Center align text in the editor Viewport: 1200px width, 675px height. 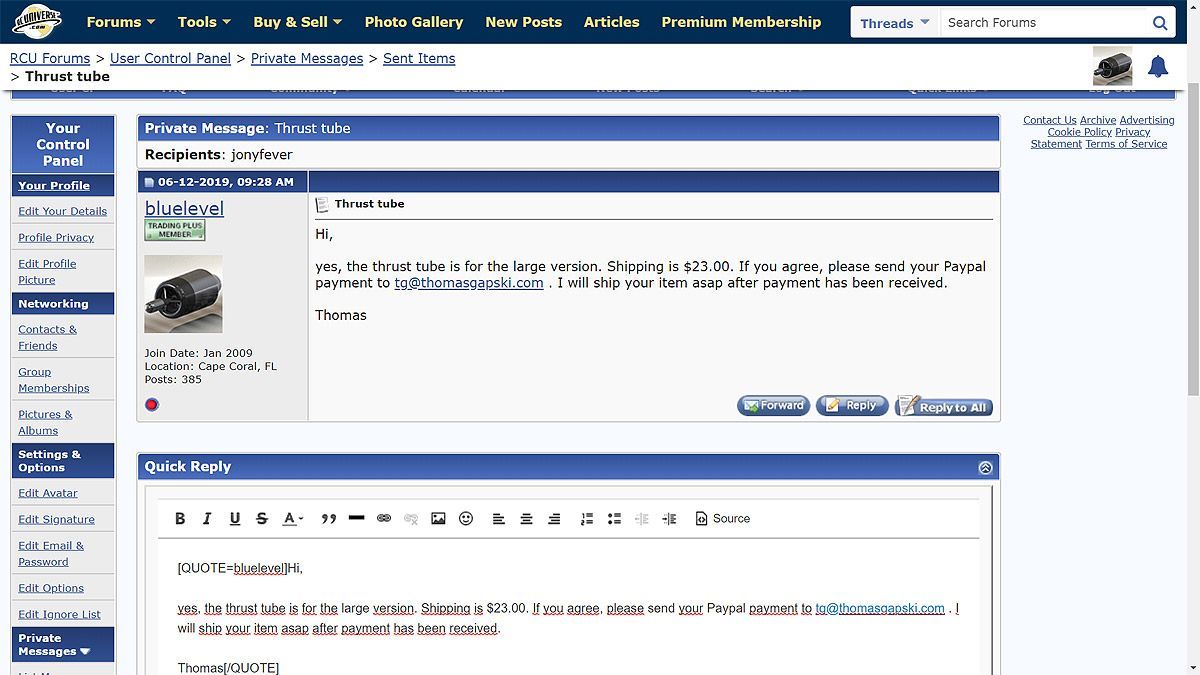pos(526,519)
